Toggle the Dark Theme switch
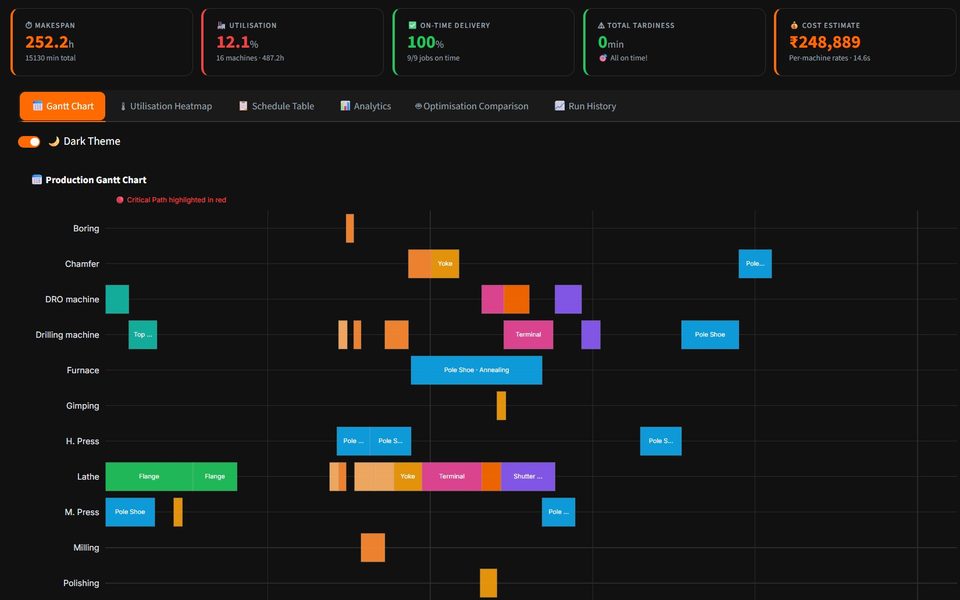Viewport: 960px width, 600px height. click(x=29, y=141)
